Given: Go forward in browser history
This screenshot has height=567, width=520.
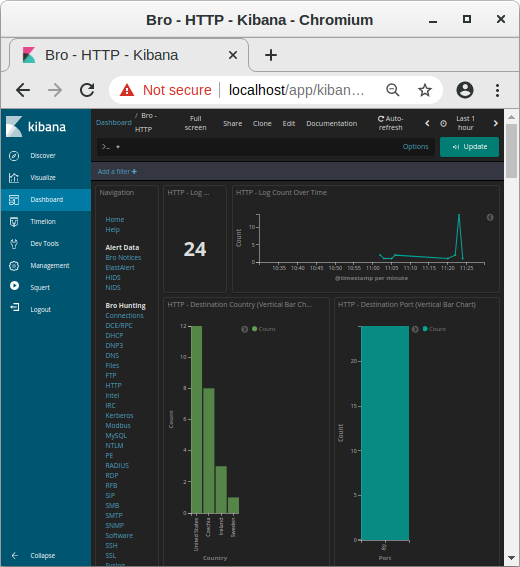Looking at the screenshot, I should point(55,90).
